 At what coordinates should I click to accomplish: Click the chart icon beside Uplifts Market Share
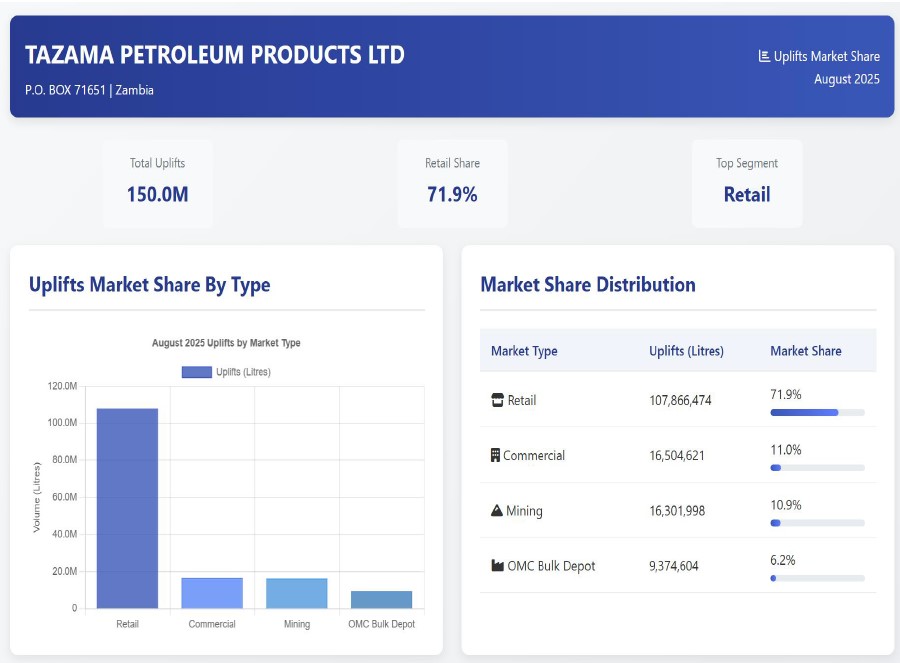[x=764, y=57]
